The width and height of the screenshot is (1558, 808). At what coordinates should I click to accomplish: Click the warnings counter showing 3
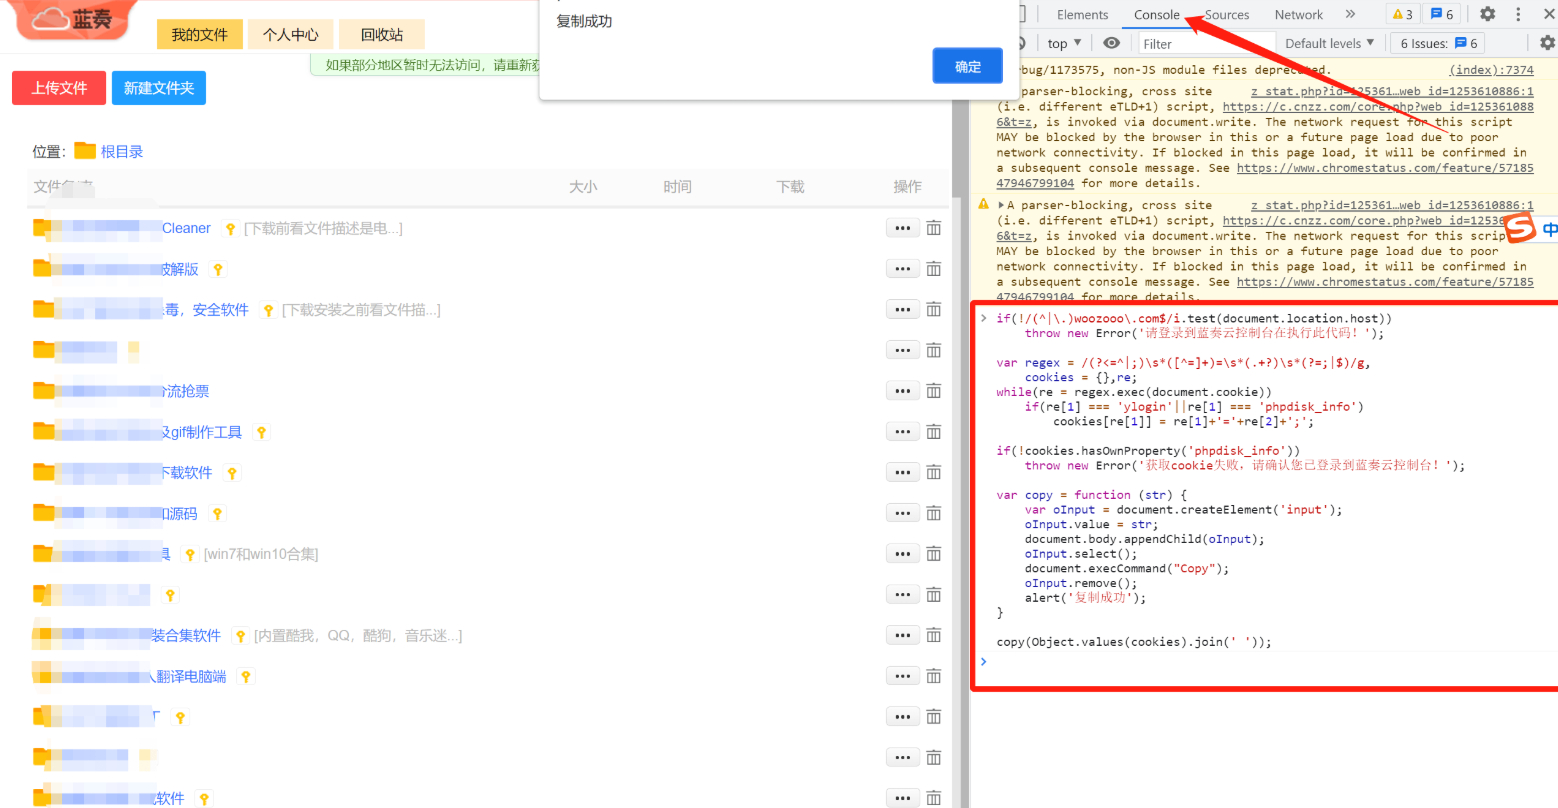pyautogui.click(x=1402, y=14)
